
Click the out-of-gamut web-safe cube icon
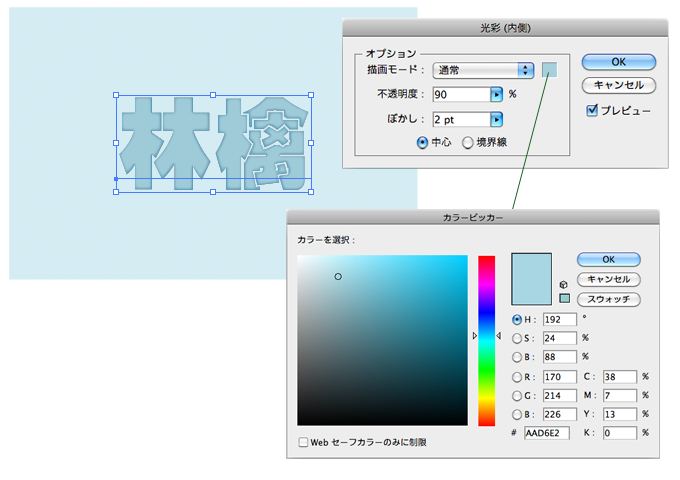point(565,284)
